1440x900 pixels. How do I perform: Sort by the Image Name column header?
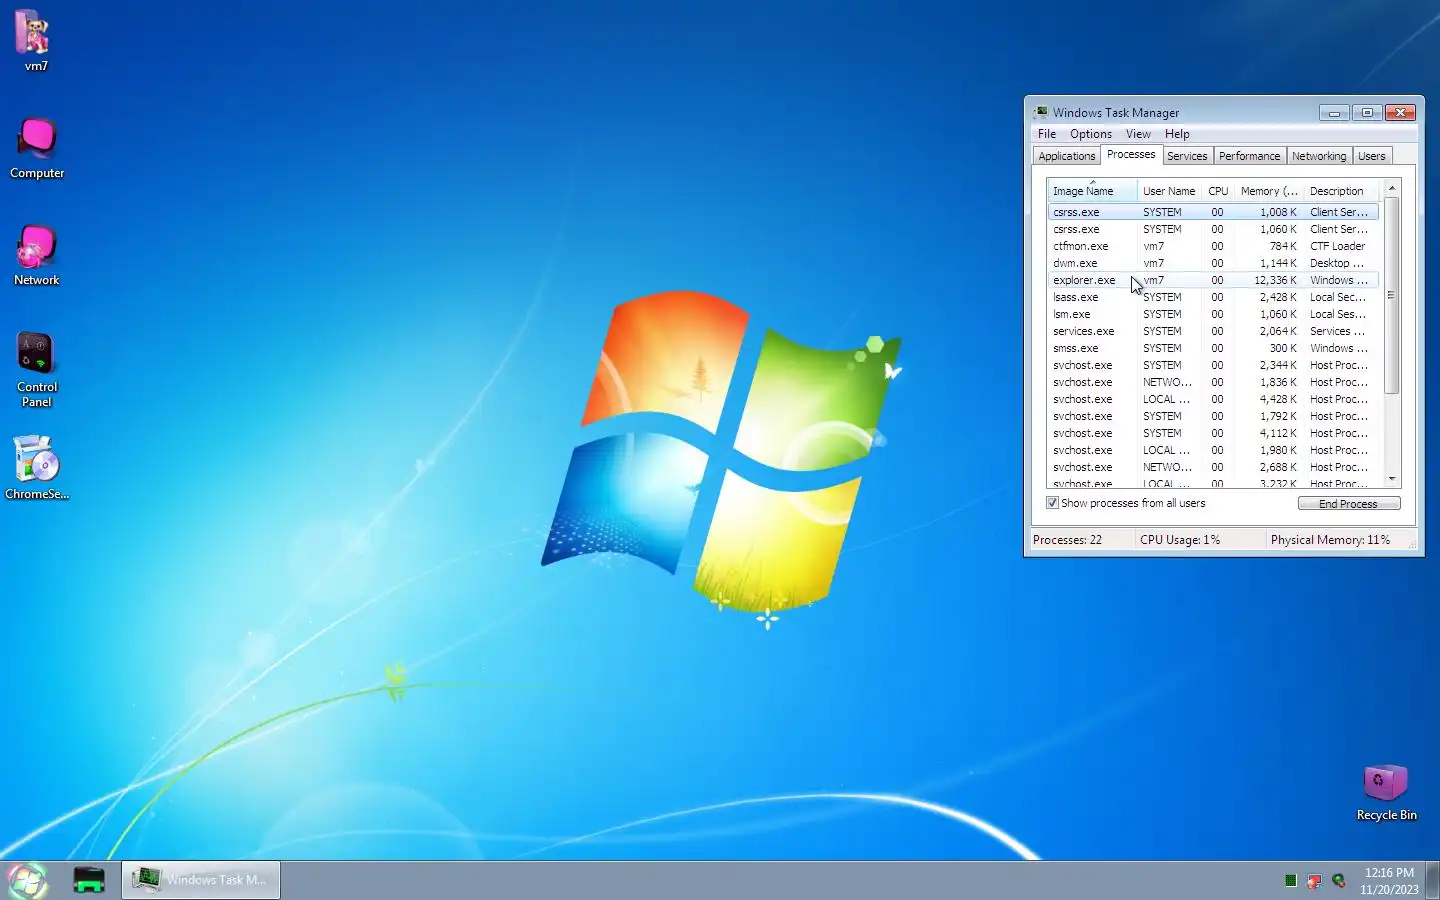pos(1091,191)
